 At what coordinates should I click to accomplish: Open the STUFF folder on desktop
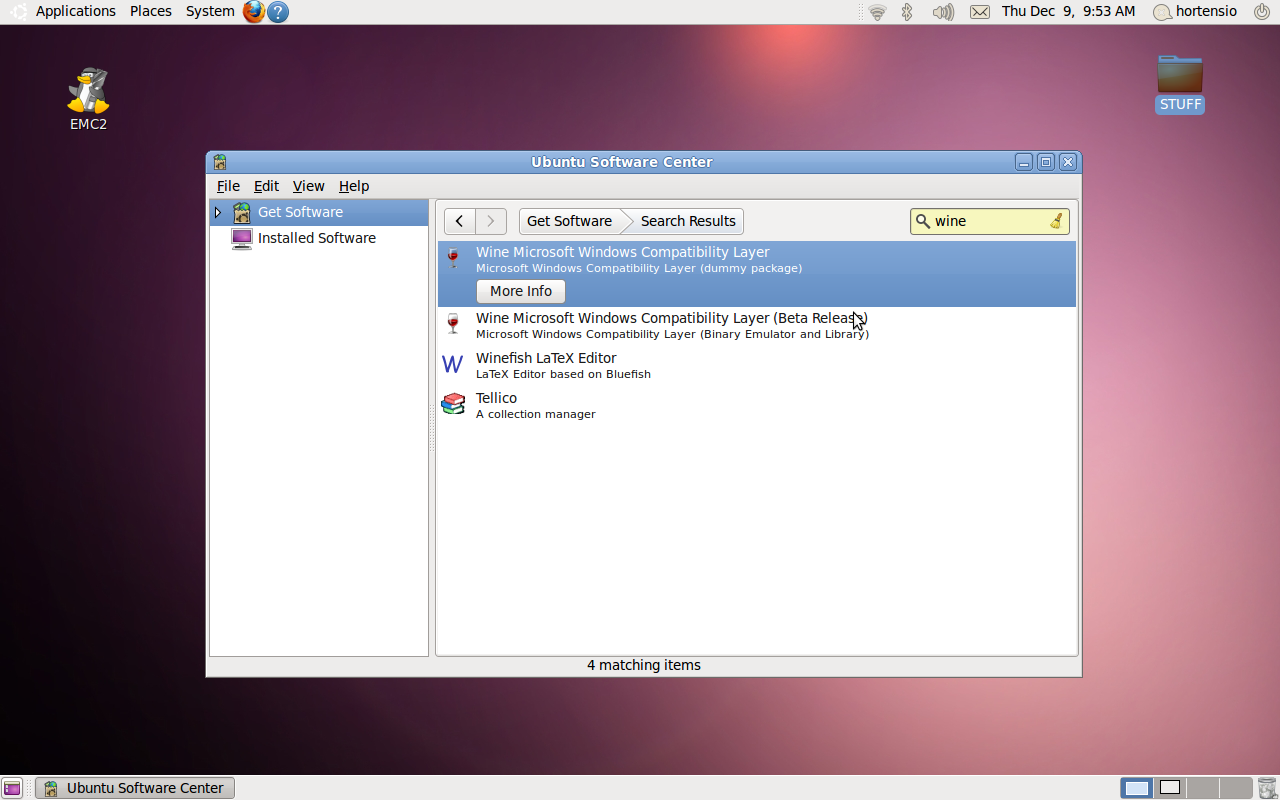coord(1180,84)
